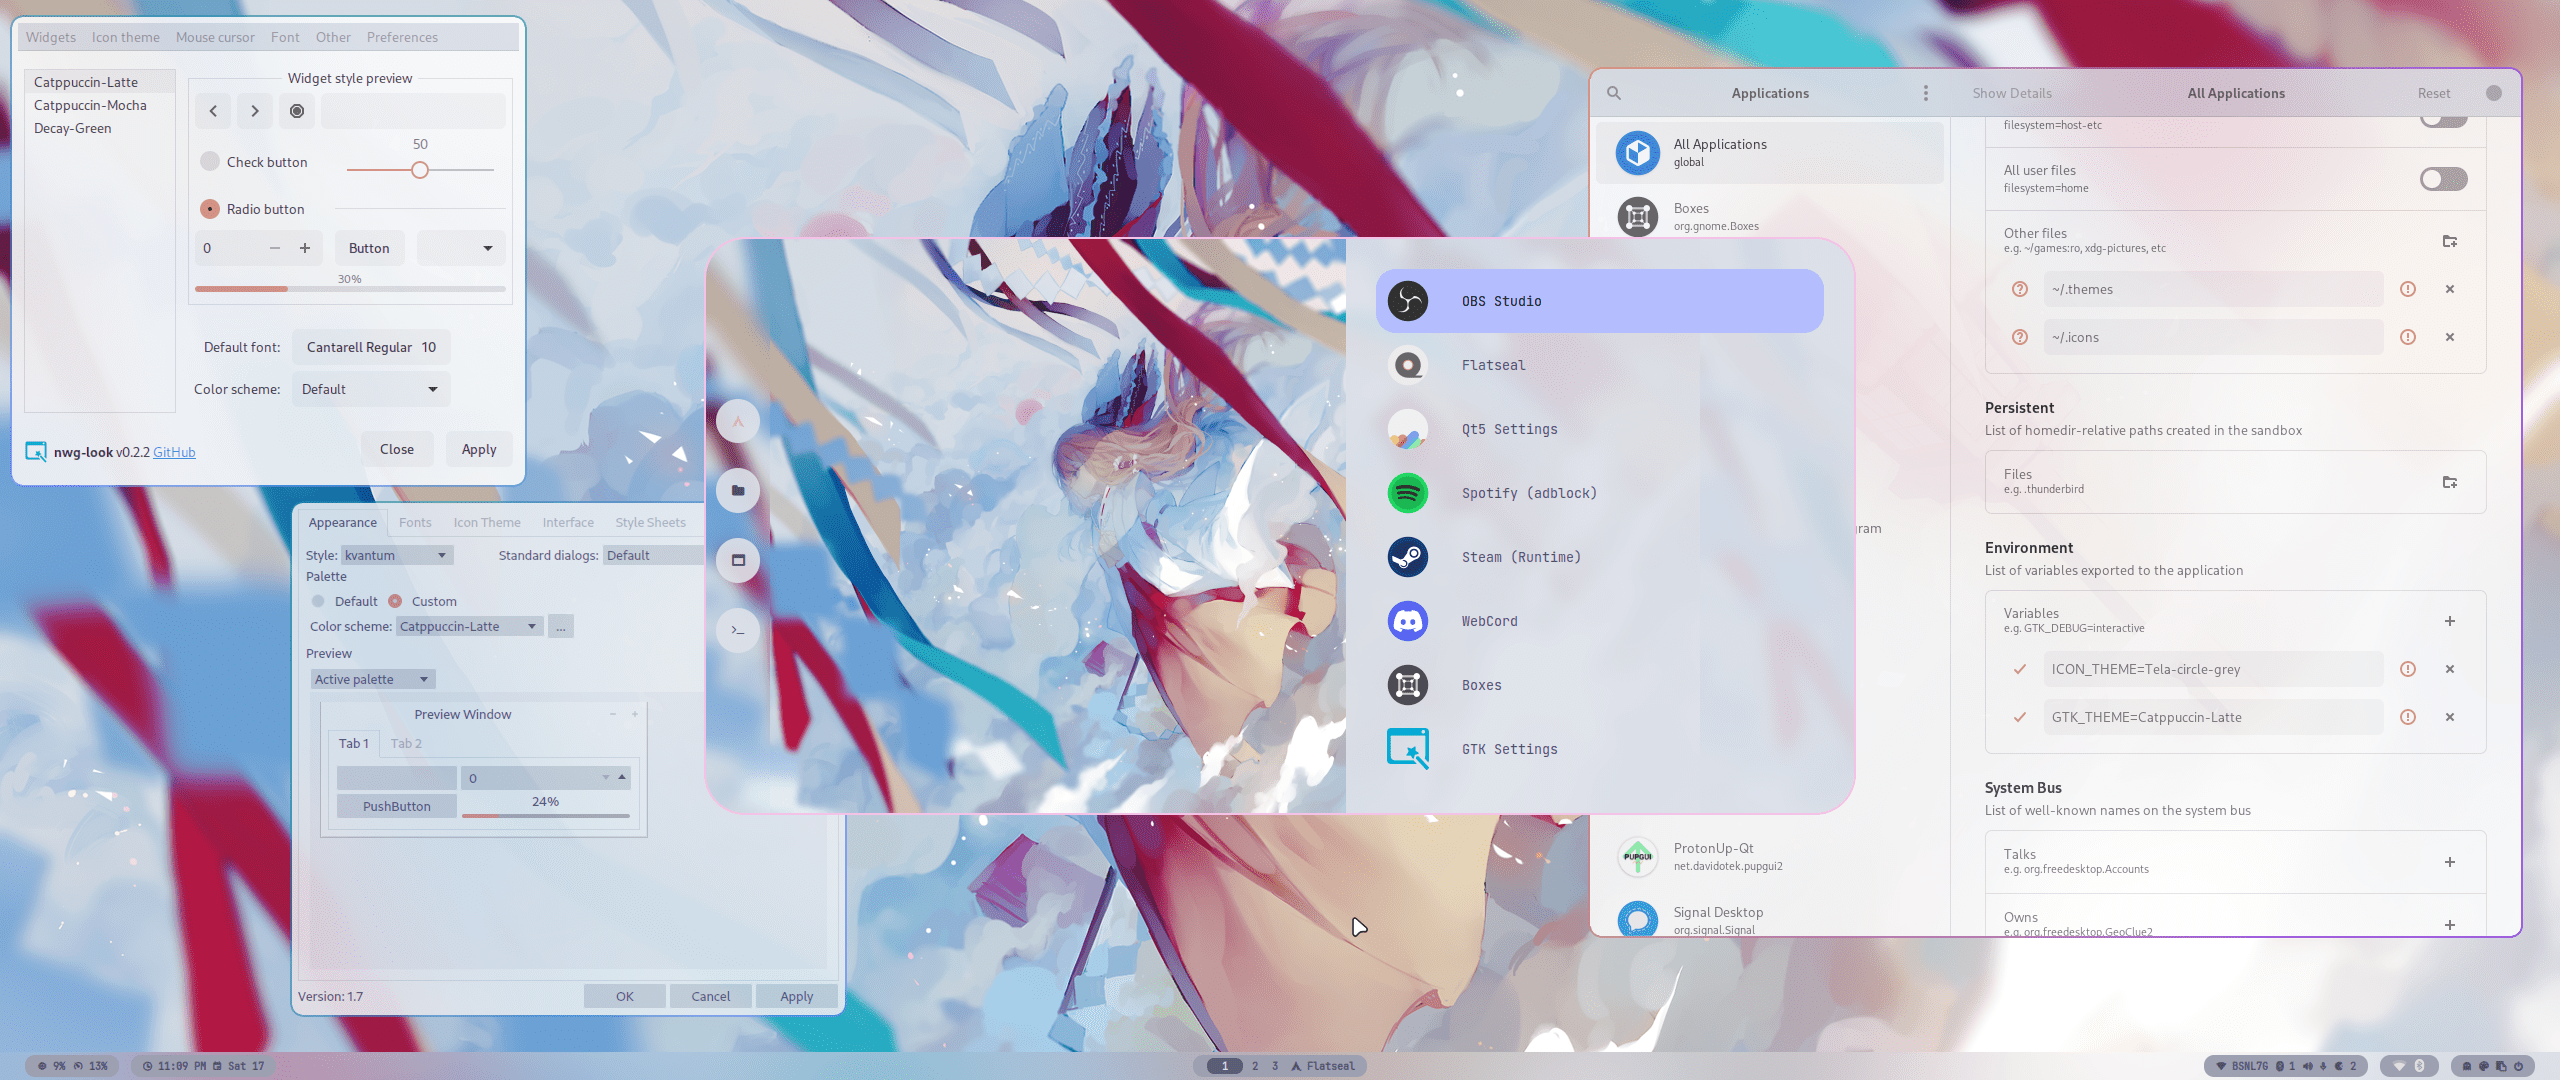Expand the kvantum Style dropdown
The height and width of the screenshot is (1080, 2560).
397,555
